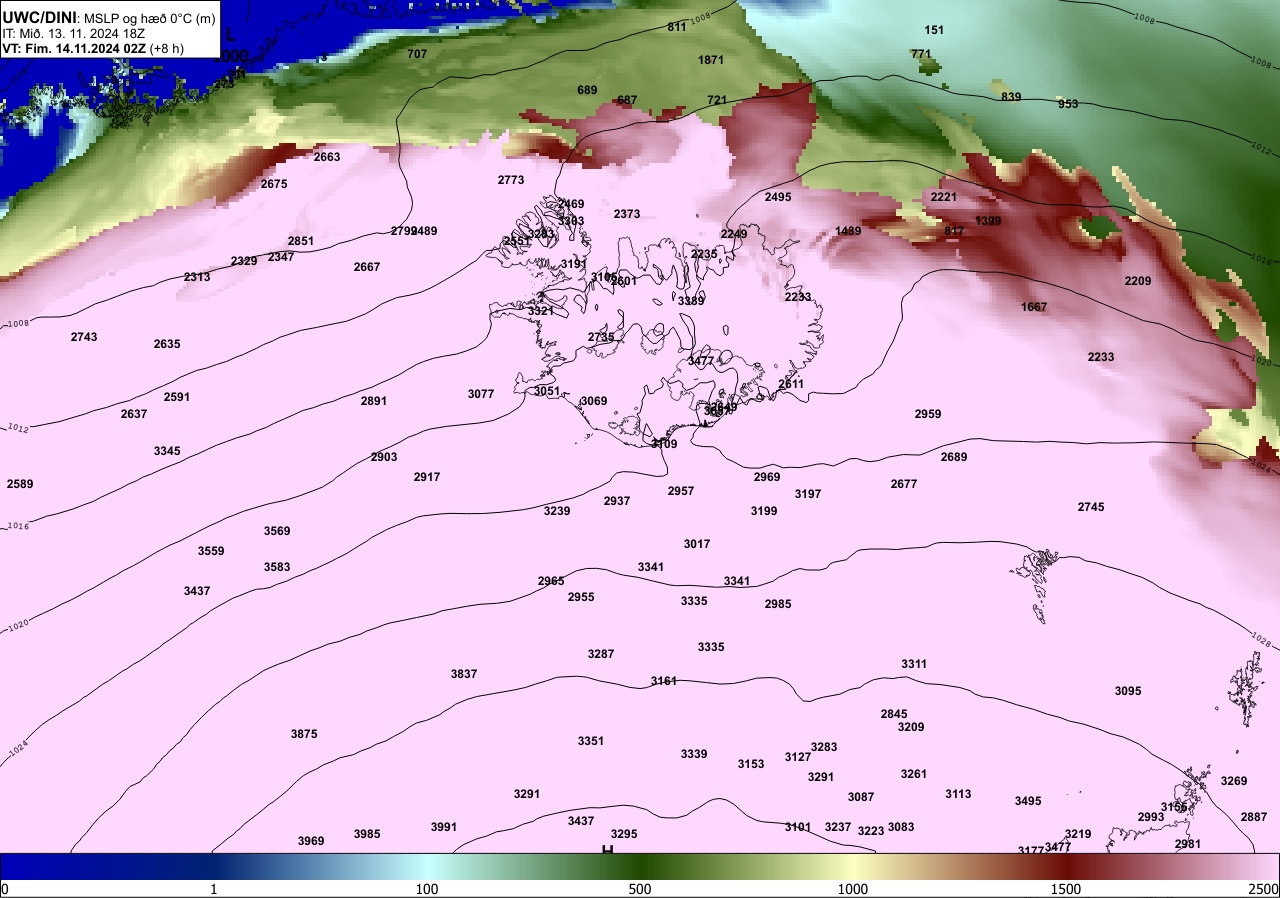Click the map value 3495
Viewport: 1280px width, 898px height.
pos(1028,801)
